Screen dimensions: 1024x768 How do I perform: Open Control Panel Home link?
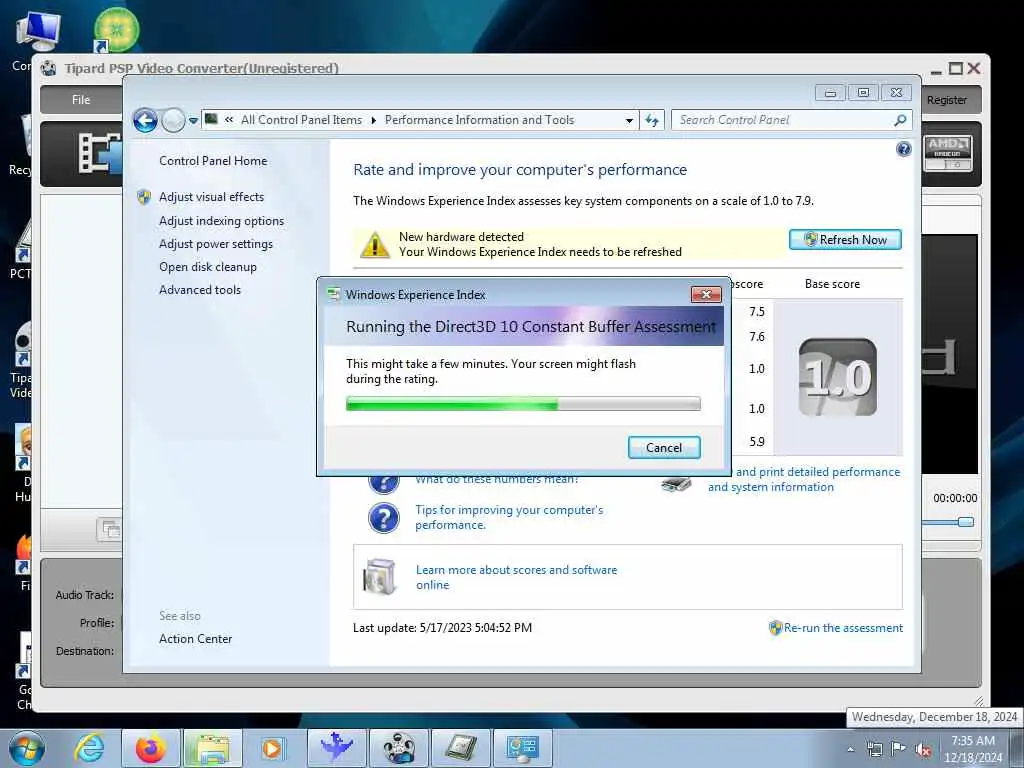pyautogui.click(x=213, y=161)
